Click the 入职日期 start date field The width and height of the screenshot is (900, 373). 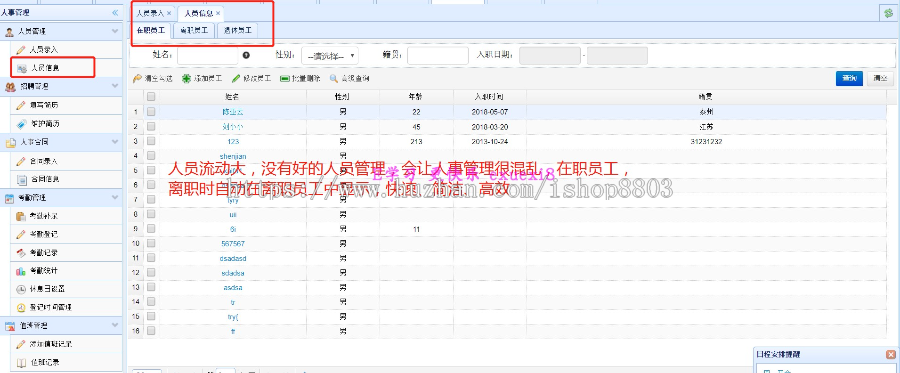click(550, 56)
